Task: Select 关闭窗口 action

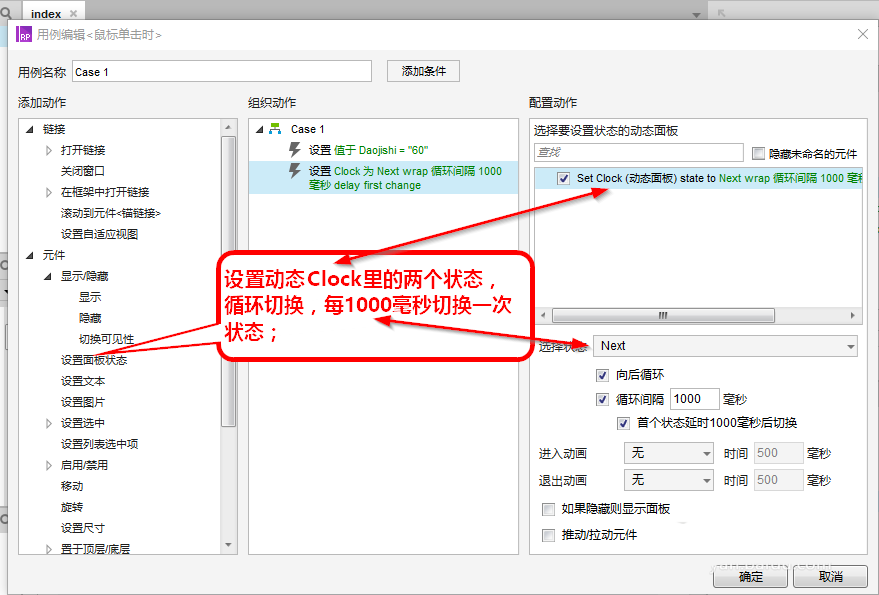Action: [83, 171]
